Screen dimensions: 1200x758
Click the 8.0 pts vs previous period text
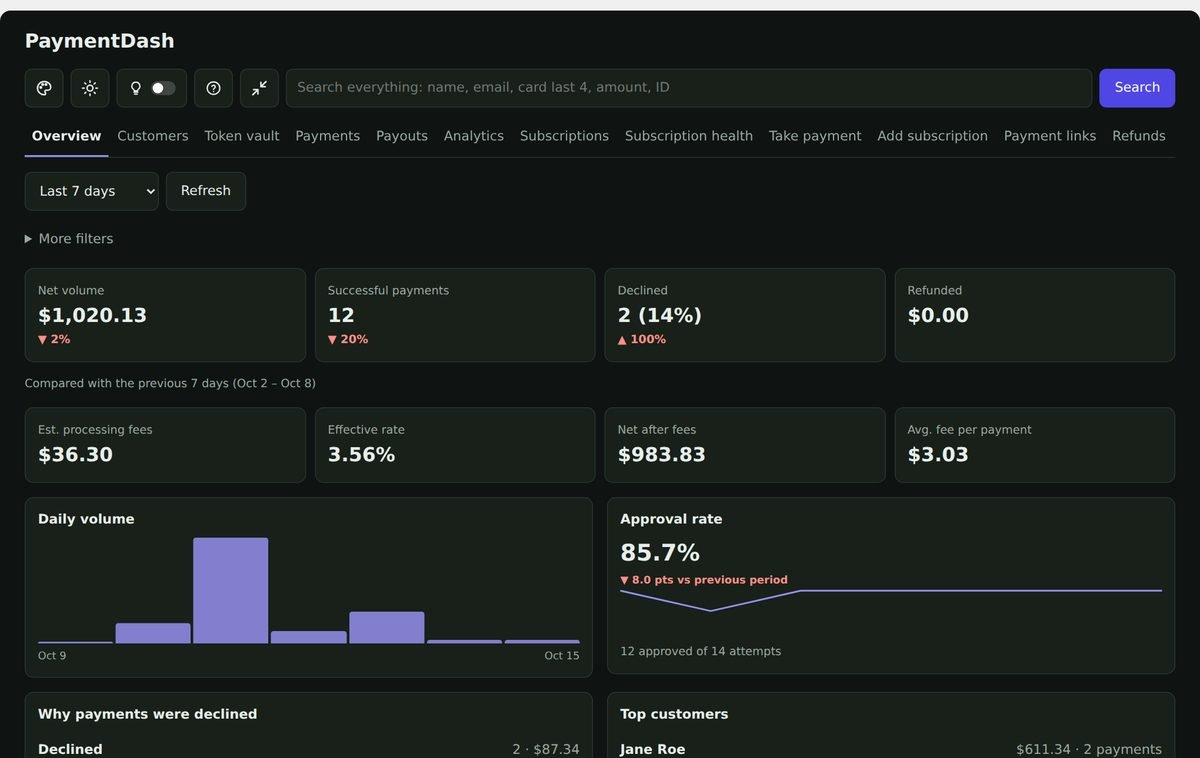coord(704,580)
